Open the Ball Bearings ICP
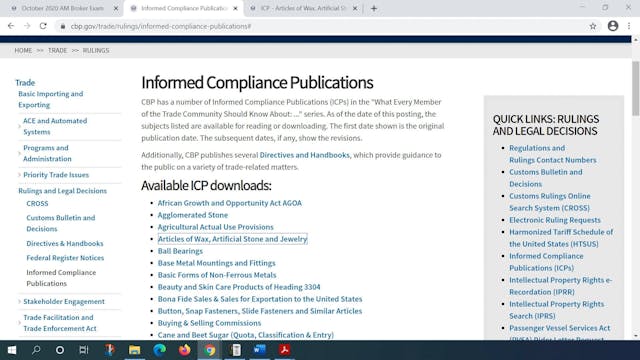The width and height of the screenshot is (640, 360). point(180,251)
